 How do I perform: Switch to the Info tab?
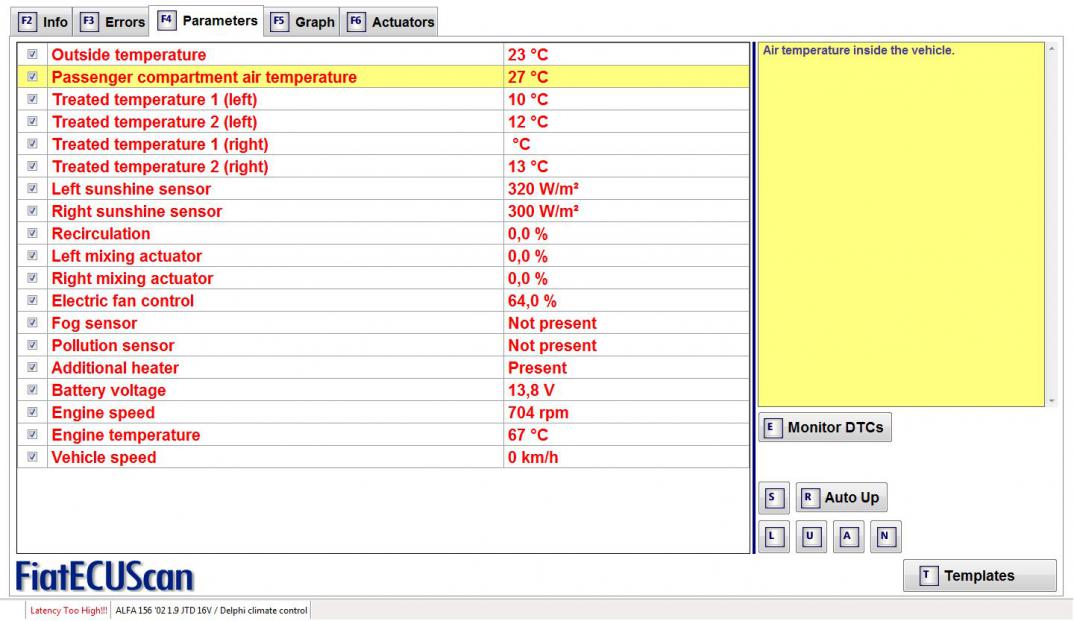44,22
